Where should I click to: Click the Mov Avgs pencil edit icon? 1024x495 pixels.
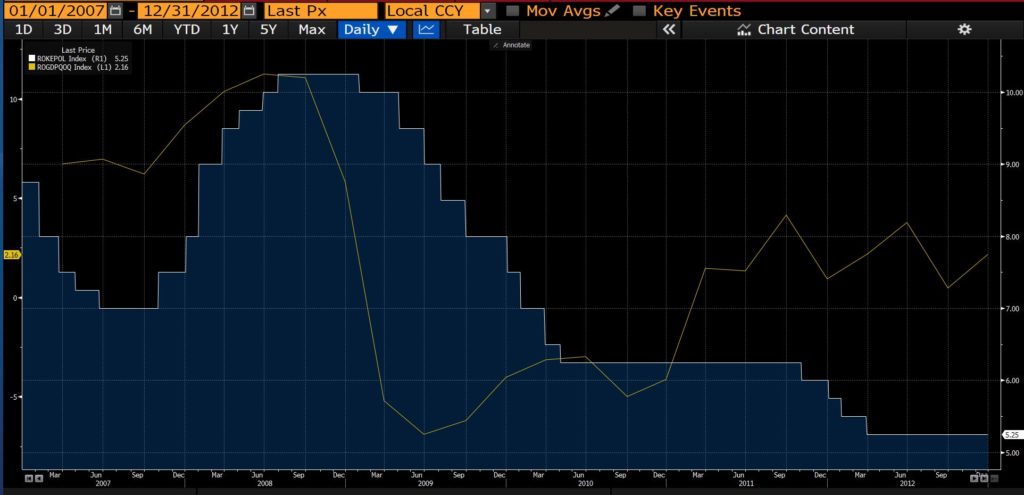(x=613, y=11)
